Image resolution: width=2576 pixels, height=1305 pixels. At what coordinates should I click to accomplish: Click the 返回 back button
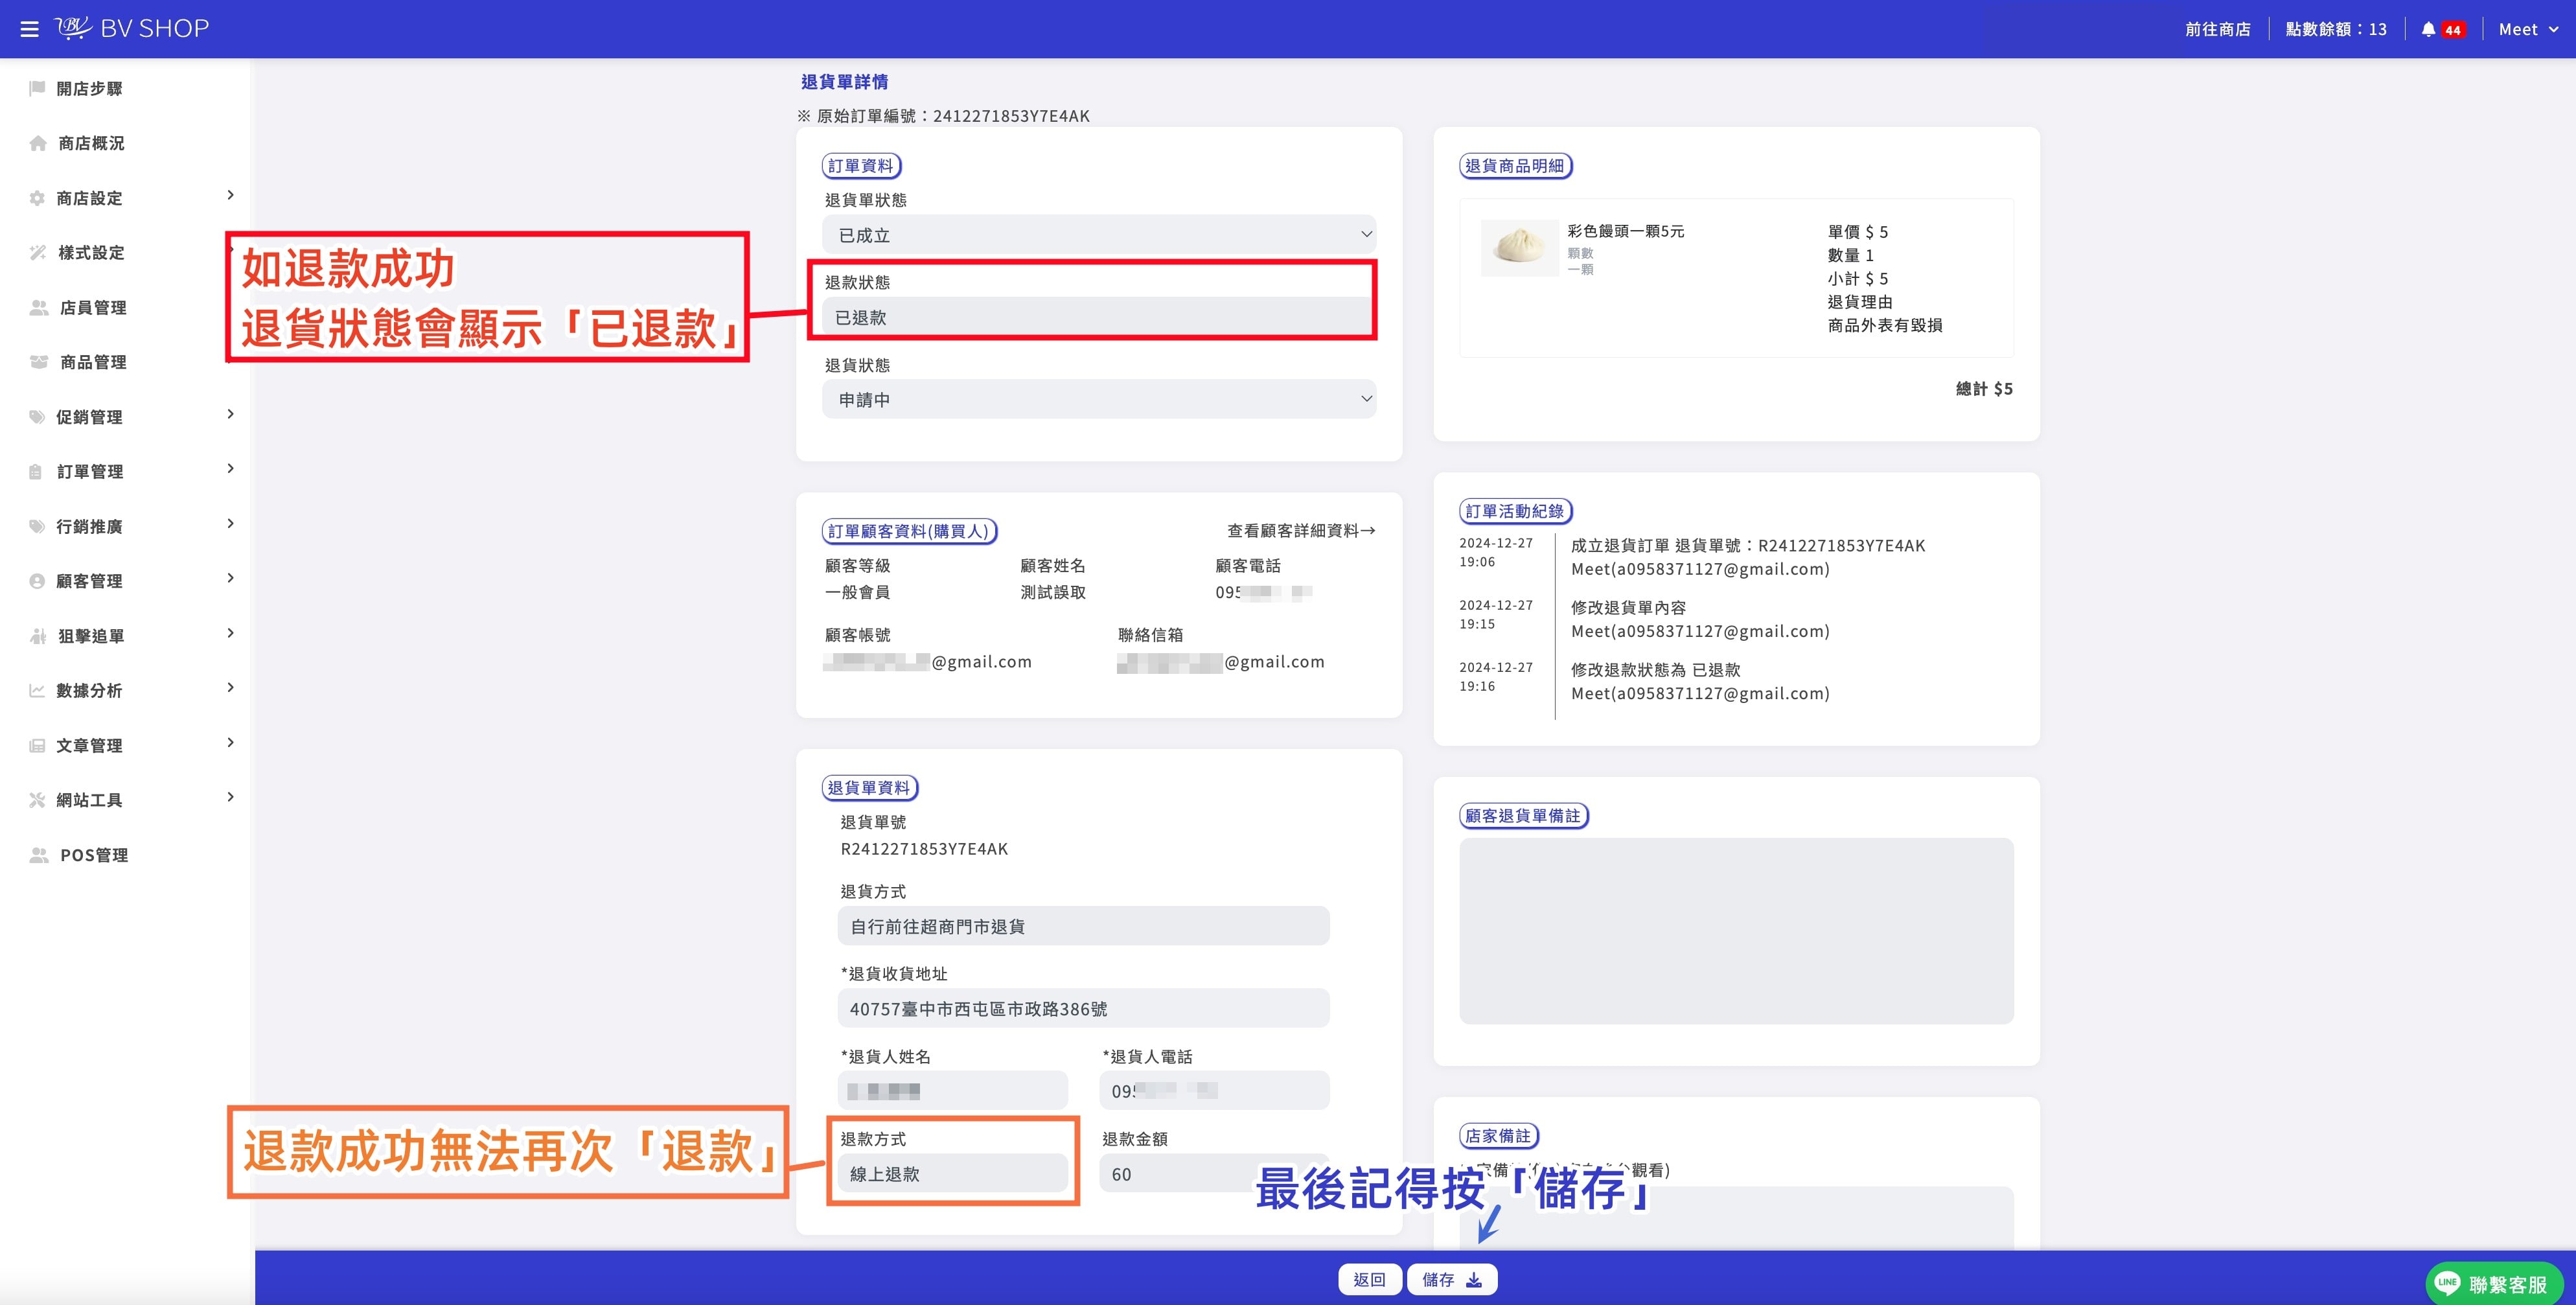[1369, 1279]
